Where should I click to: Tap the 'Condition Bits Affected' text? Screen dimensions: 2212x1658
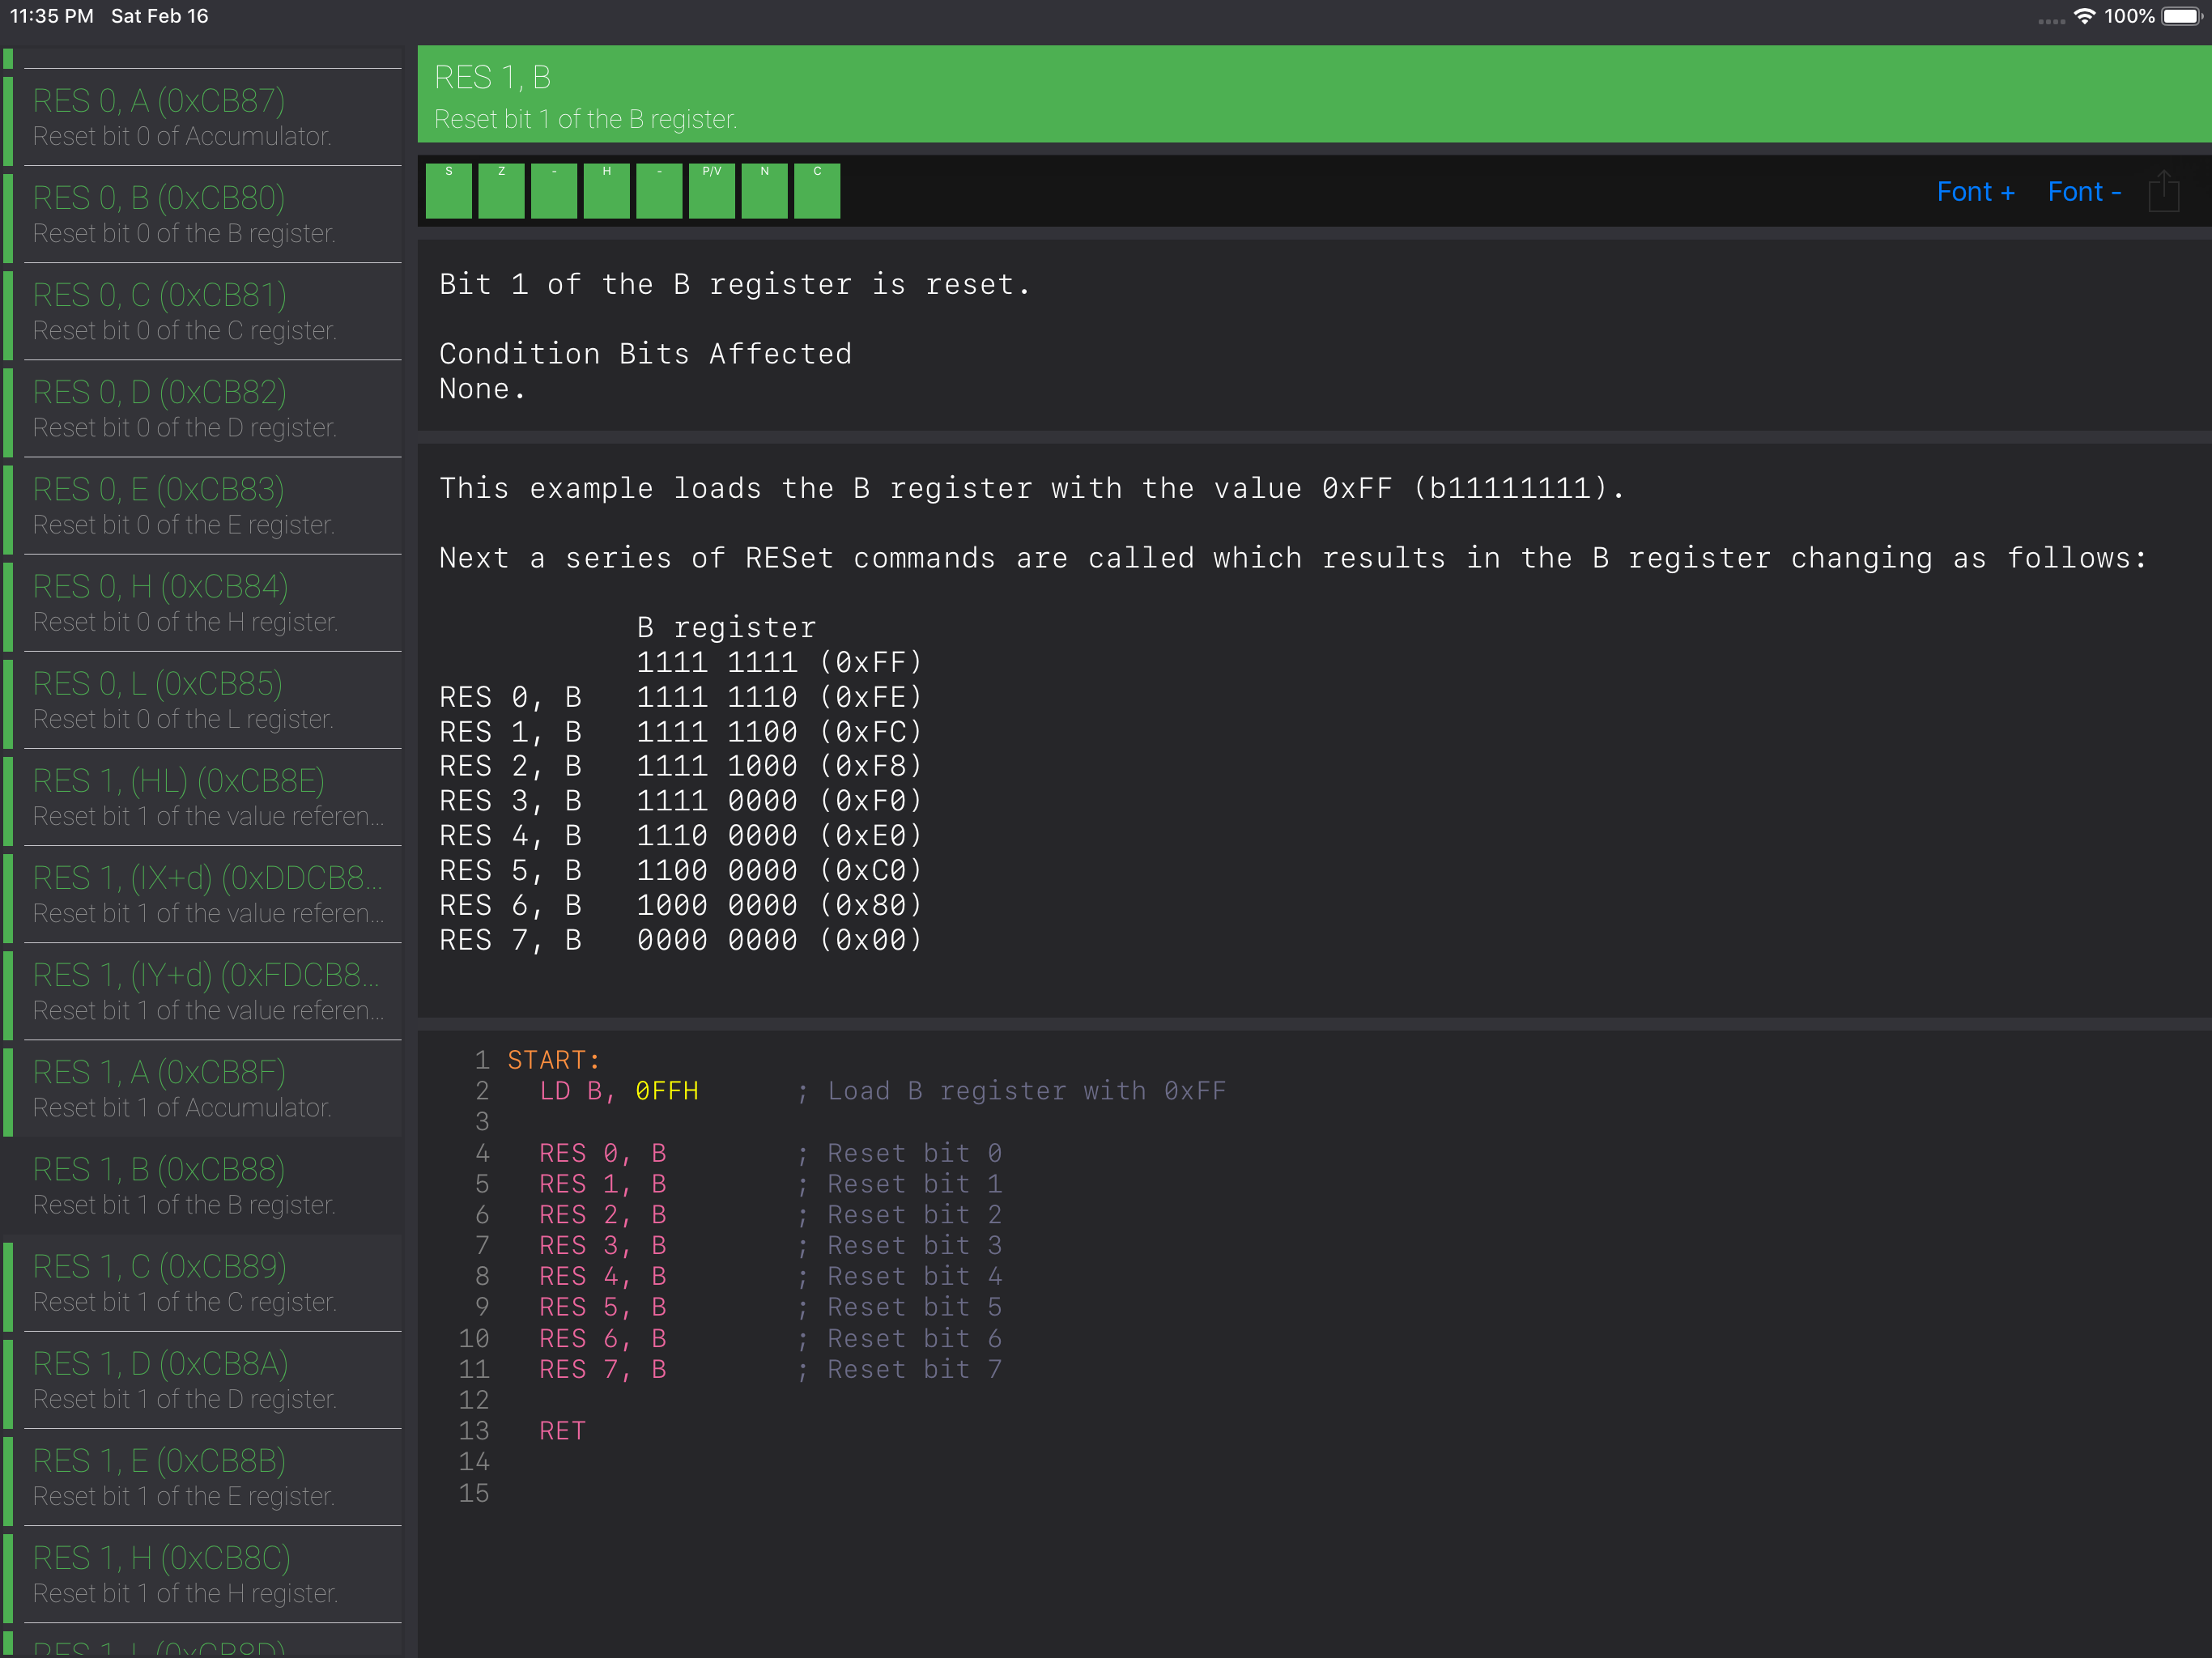tap(645, 354)
